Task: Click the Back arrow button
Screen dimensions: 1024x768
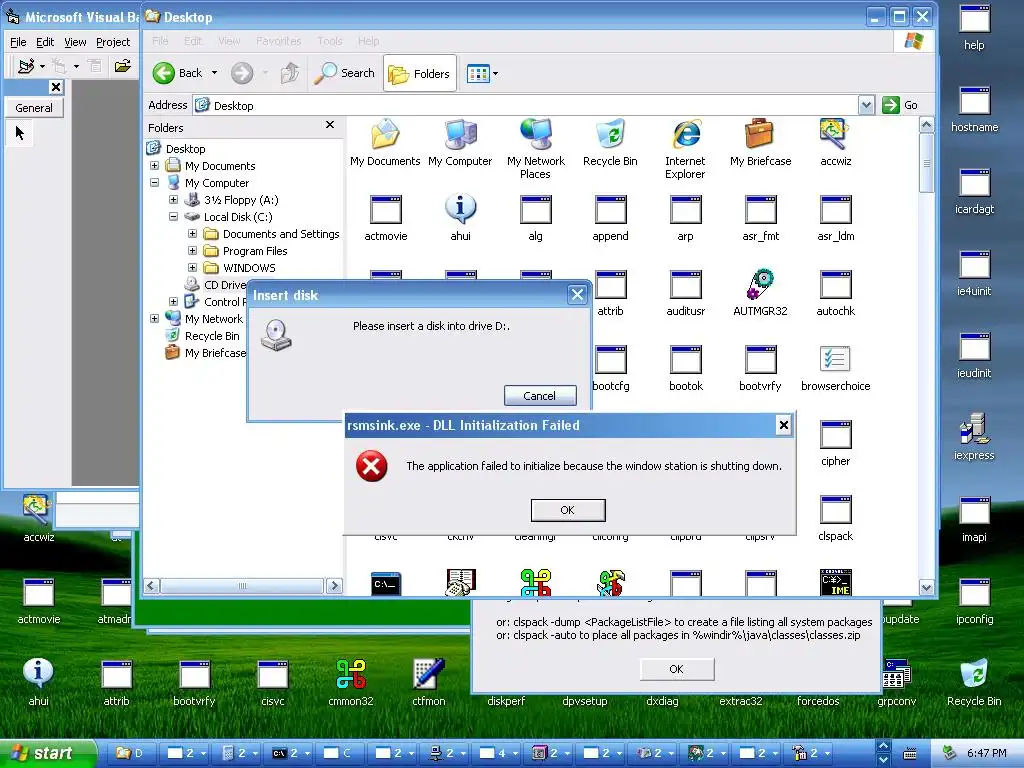Action: pos(178,73)
